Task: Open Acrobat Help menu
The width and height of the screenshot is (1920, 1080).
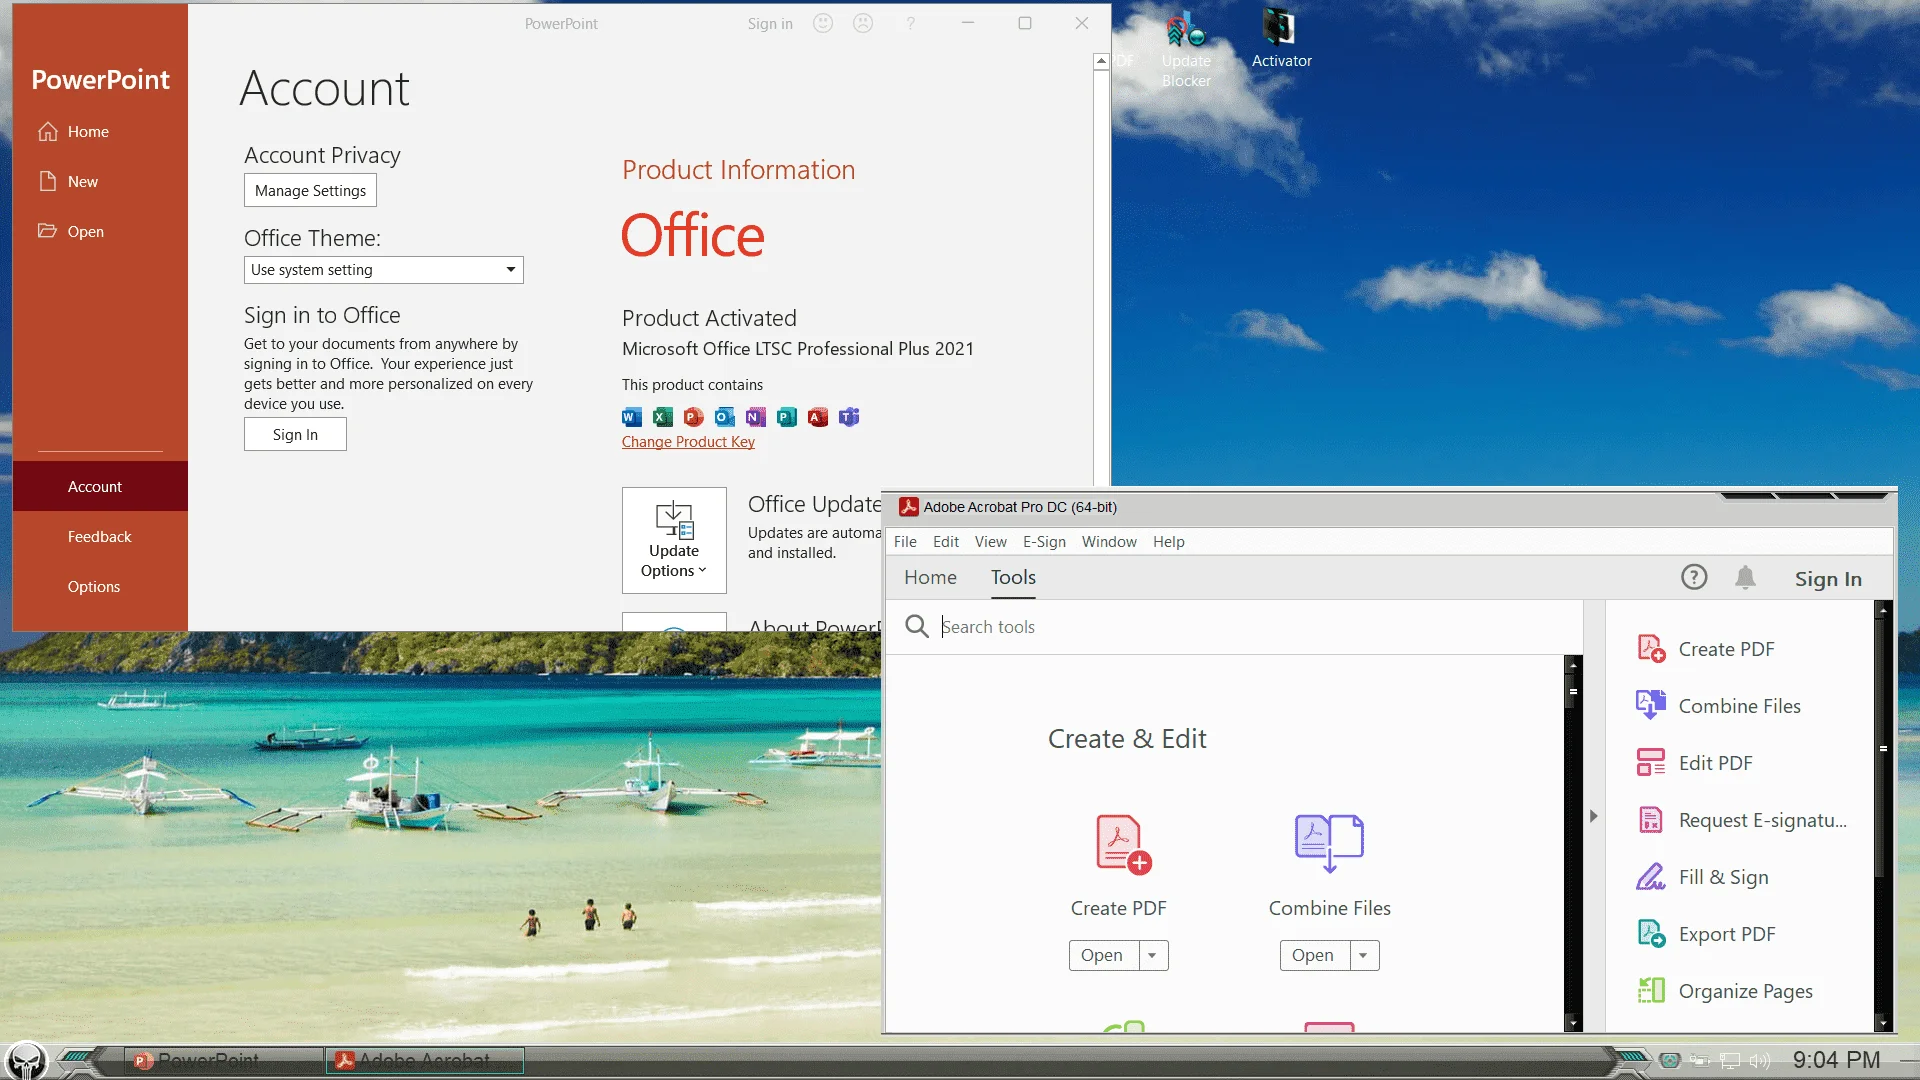Action: (x=1169, y=542)
